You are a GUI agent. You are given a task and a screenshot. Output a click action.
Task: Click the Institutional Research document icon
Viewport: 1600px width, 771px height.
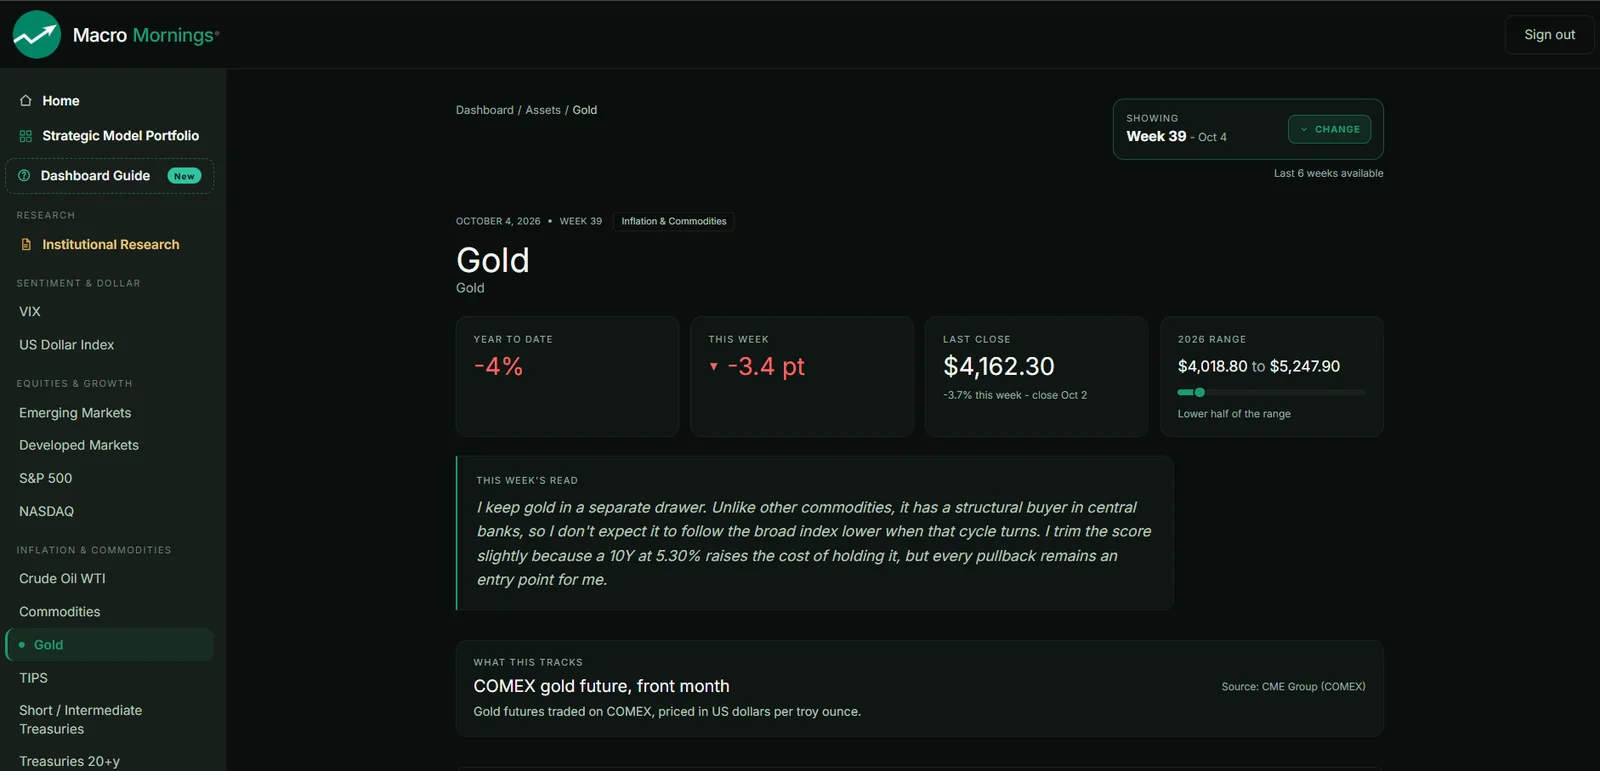click(x=26, y=245)
